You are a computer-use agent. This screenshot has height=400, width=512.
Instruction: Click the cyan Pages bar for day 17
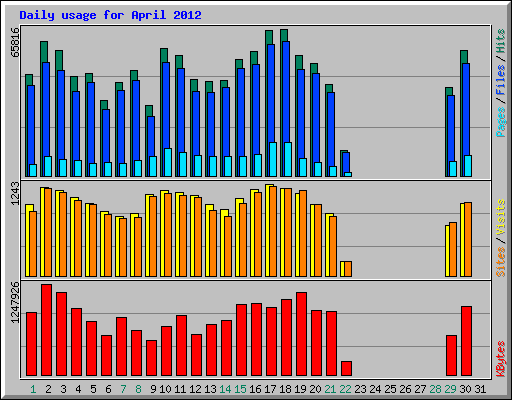(273, 159)
